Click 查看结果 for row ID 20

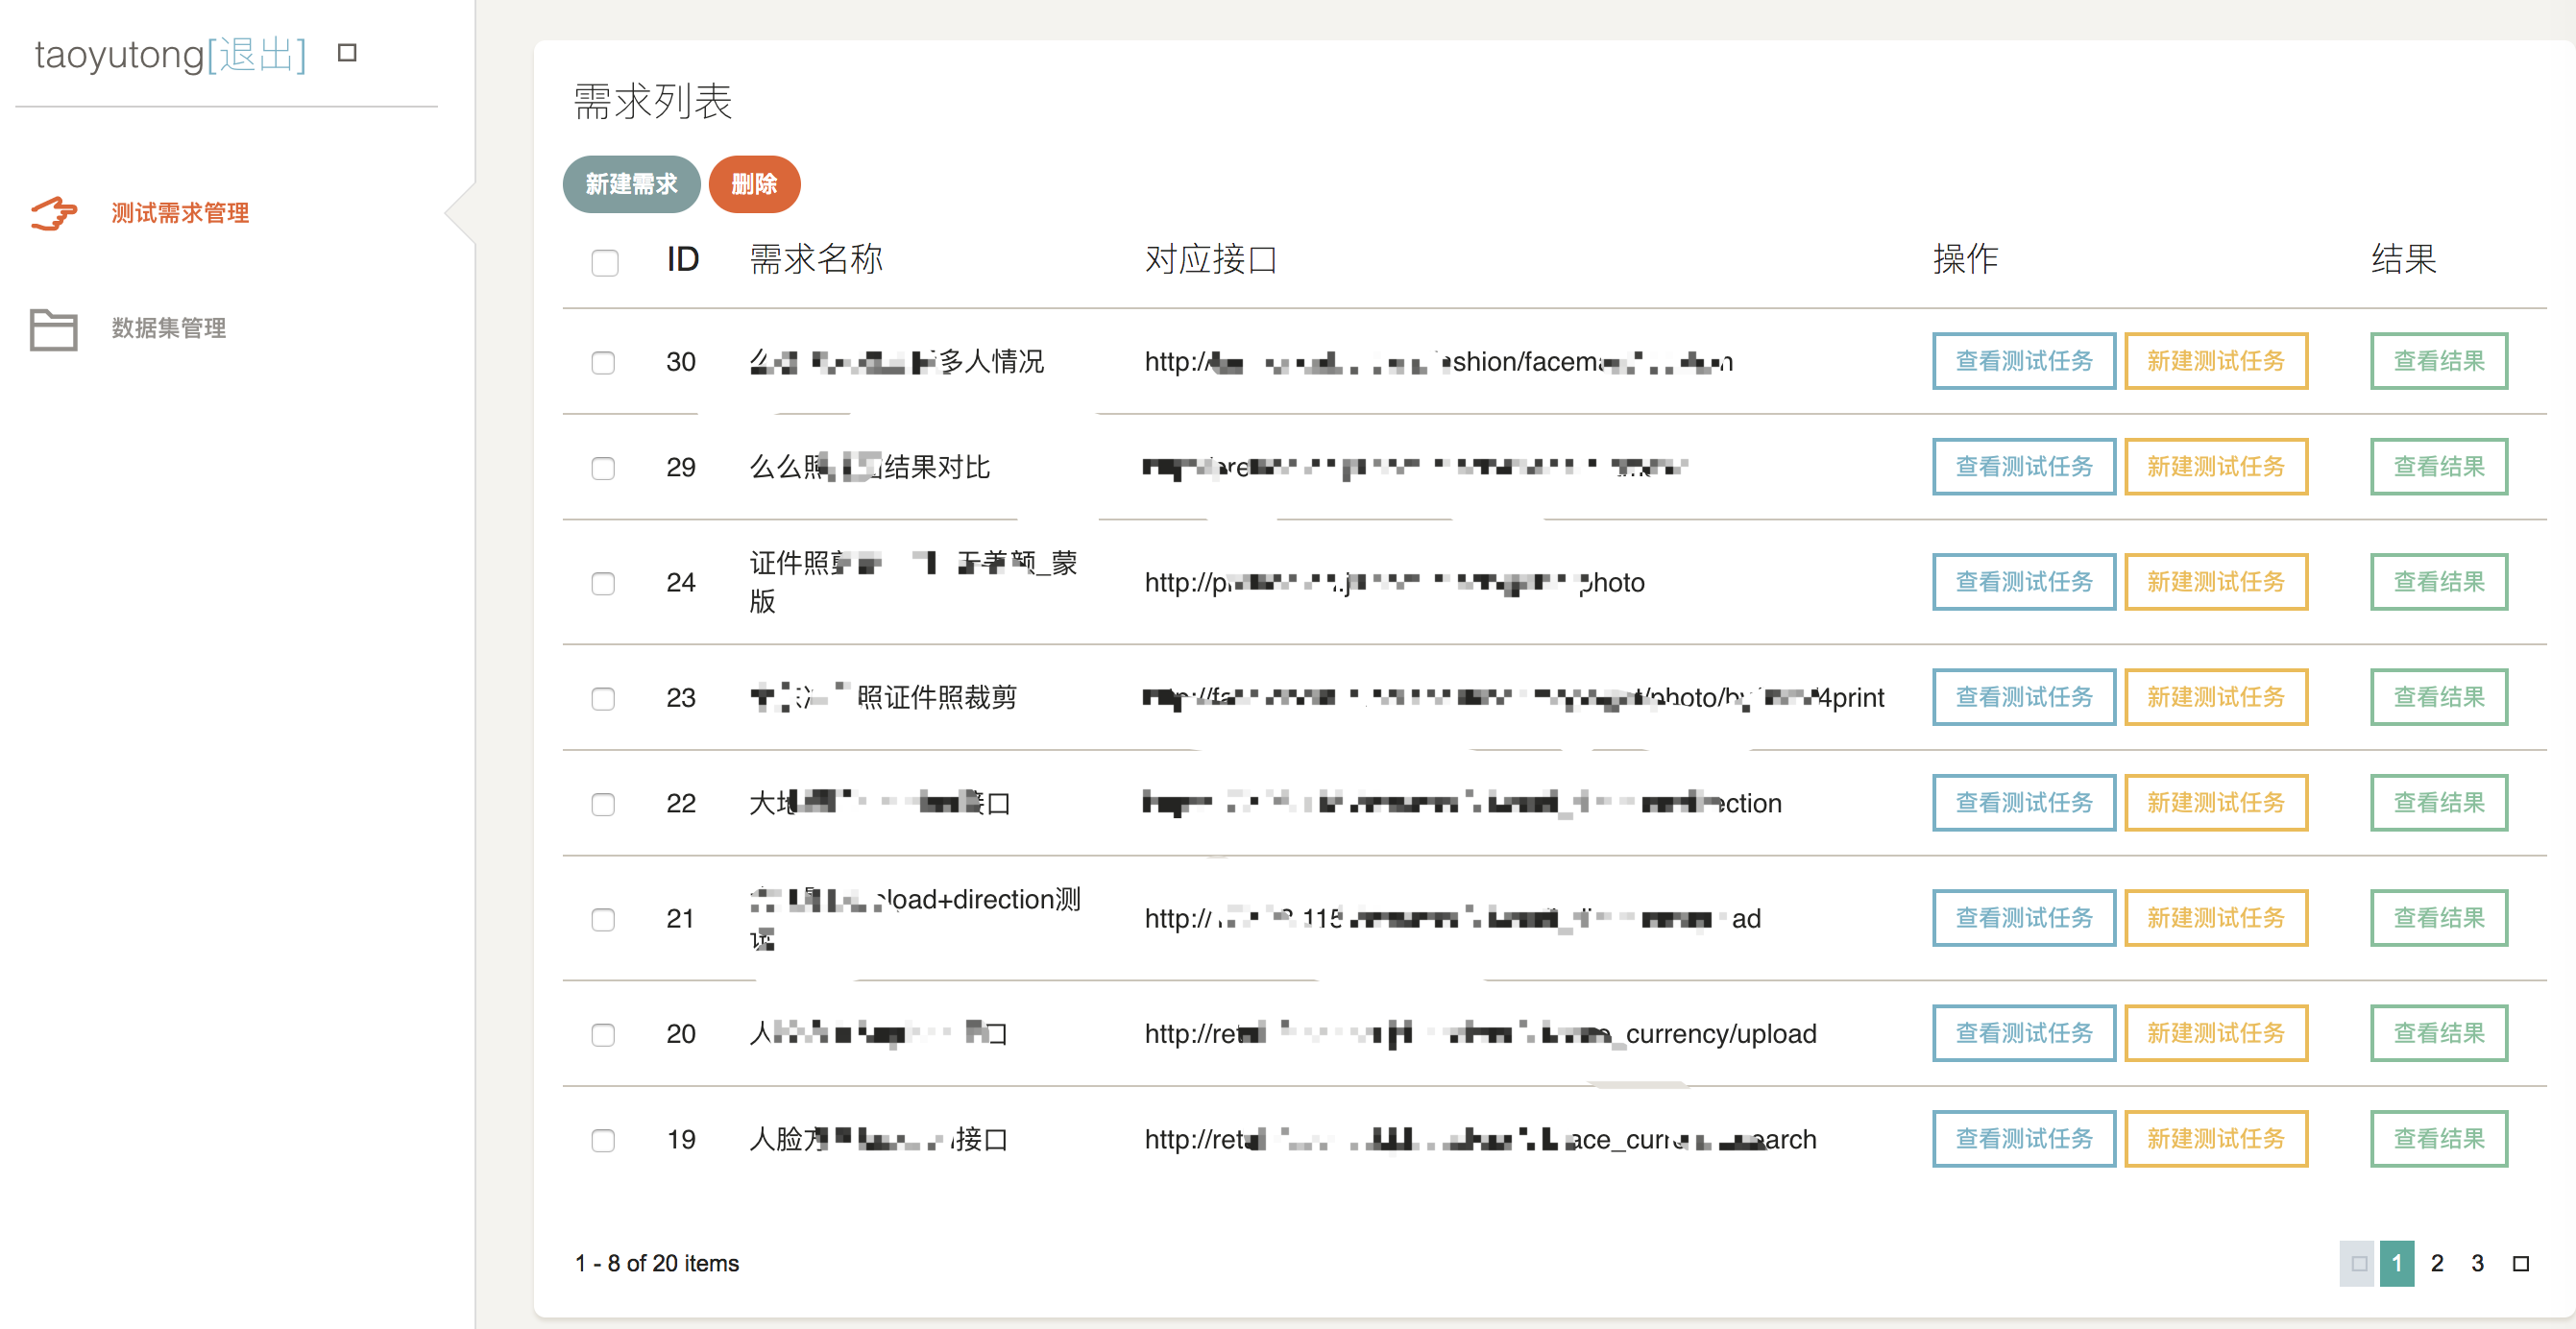coord(2439,1033)
